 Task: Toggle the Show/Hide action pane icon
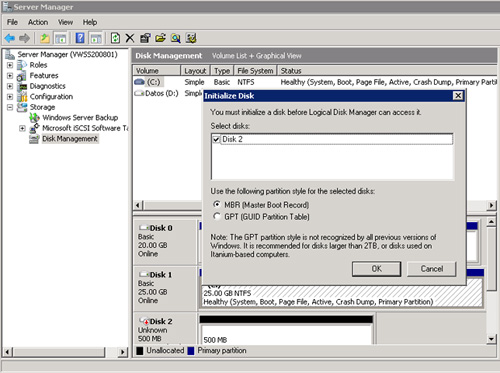click(96, 38)
